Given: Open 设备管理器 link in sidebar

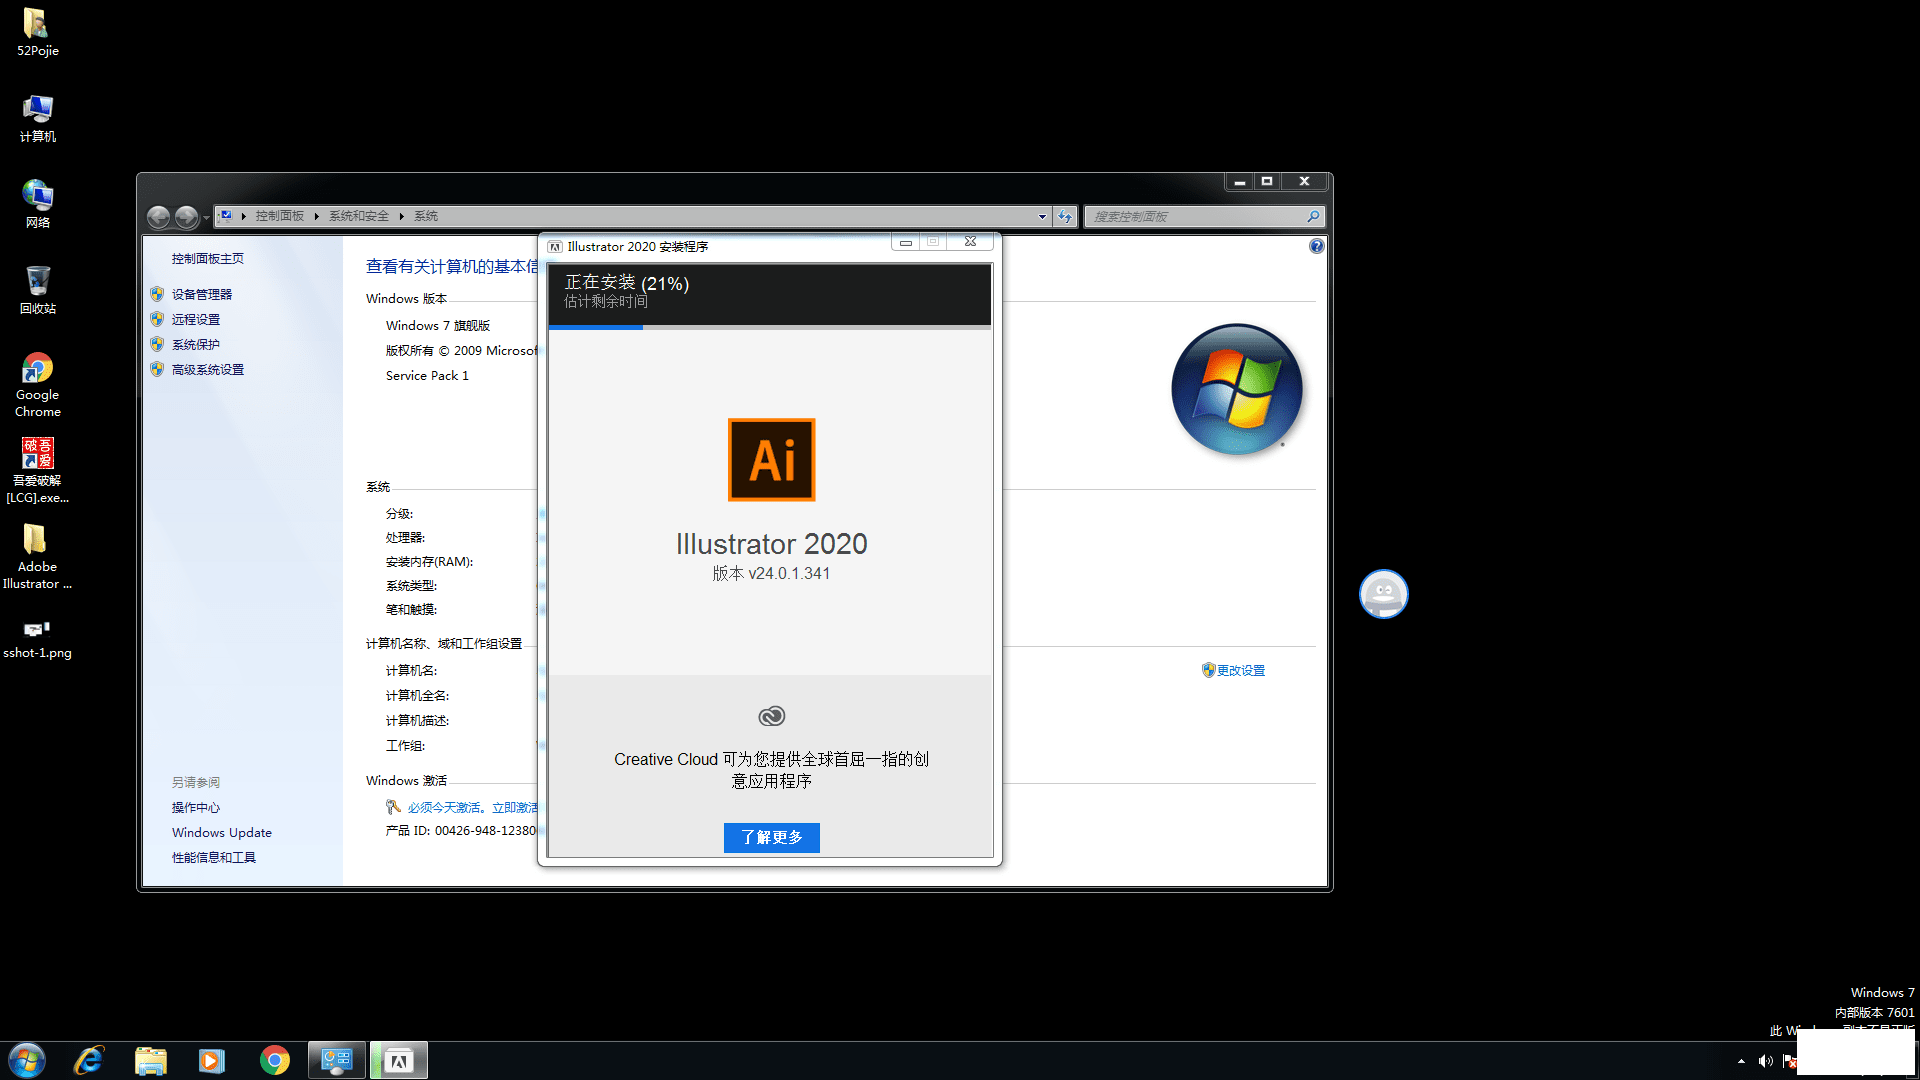Looking at the screenshot, I should (x=201, y=294).
